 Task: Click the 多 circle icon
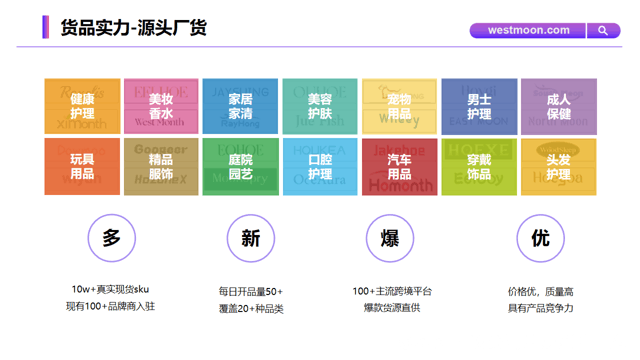tap(112, 238)
